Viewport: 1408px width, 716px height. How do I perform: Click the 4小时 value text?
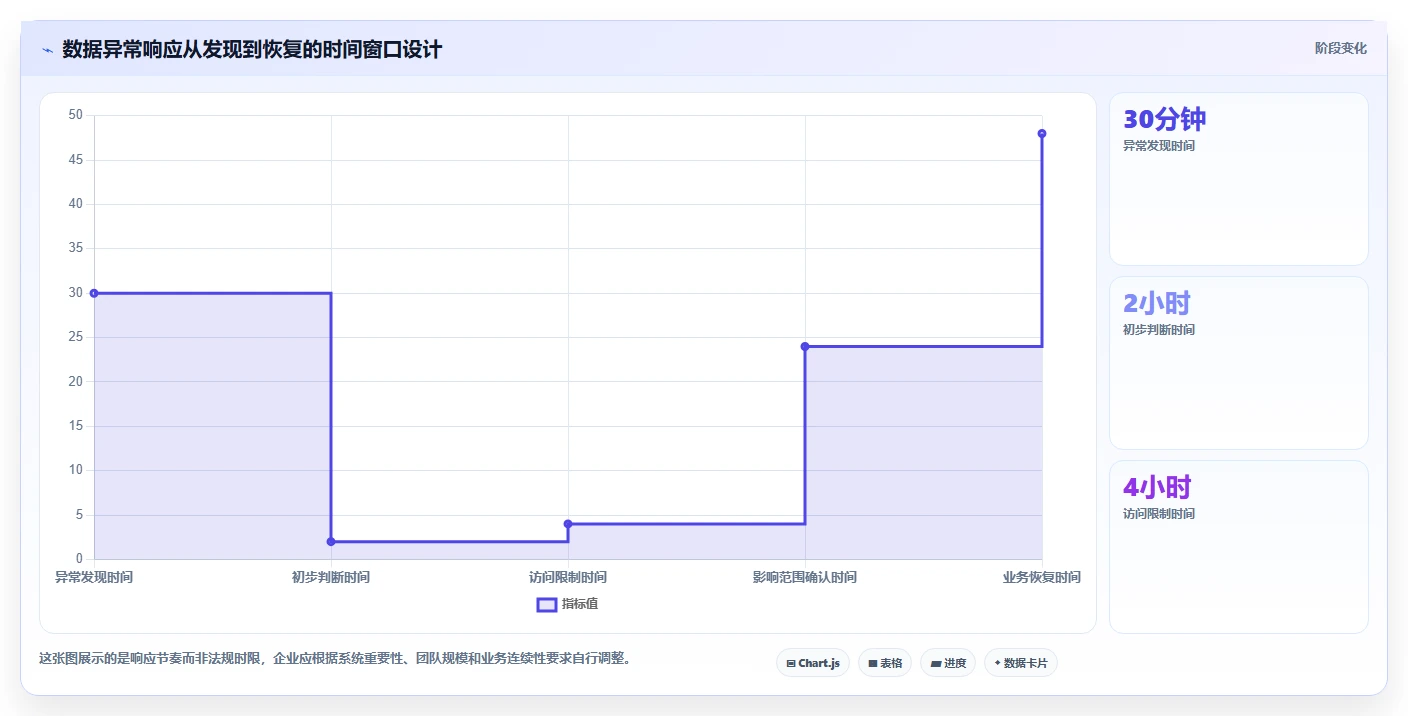click(x=1157, y=487)
